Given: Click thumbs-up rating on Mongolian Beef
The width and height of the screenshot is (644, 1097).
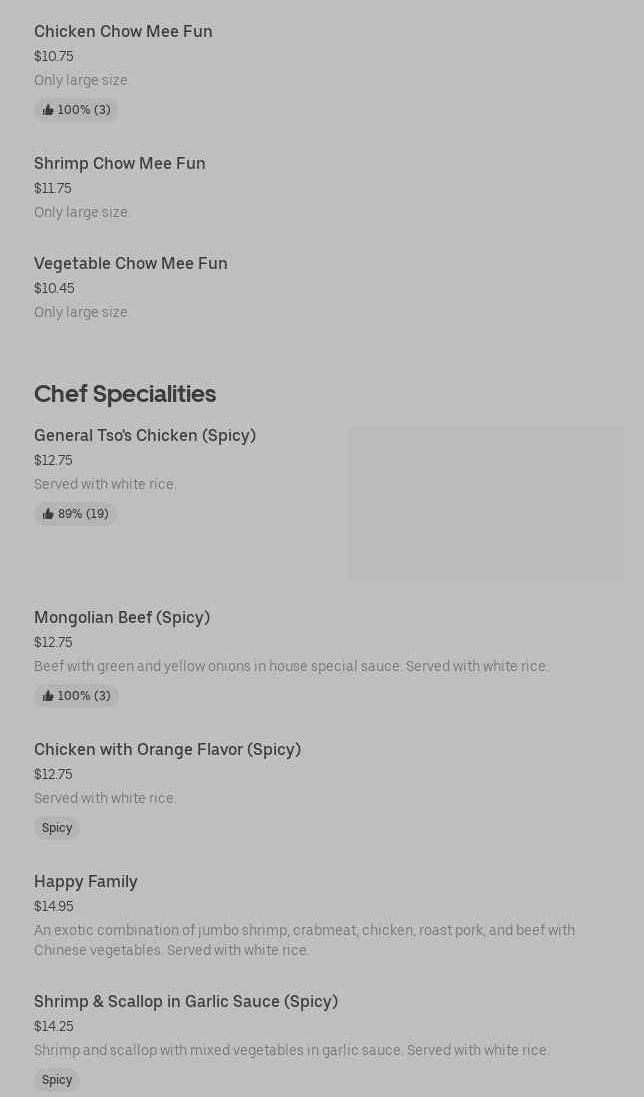Looking at the screenshot, I should (x=76, y=696).
